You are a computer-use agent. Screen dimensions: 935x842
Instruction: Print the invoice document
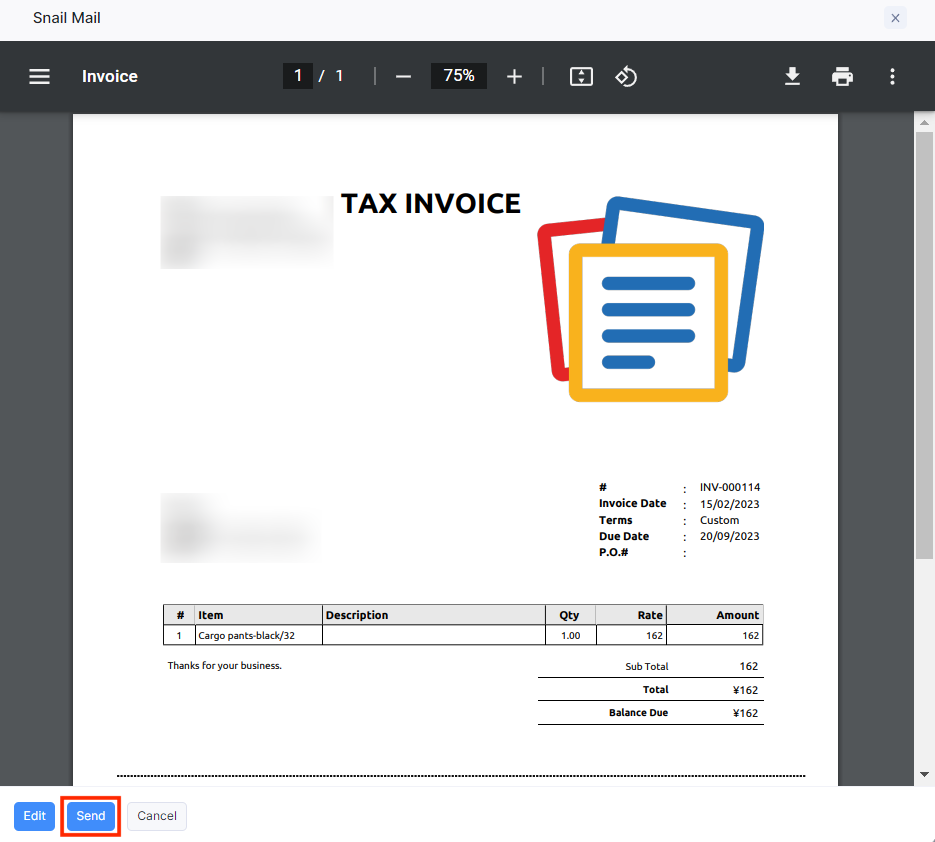click(842, 77)
